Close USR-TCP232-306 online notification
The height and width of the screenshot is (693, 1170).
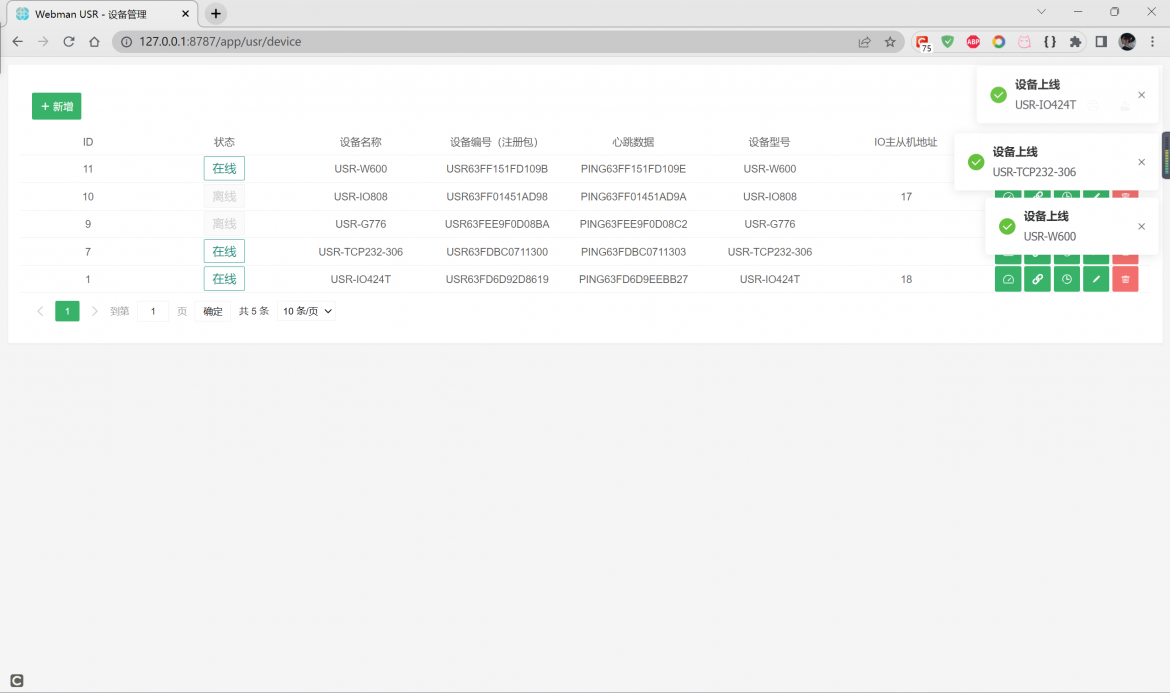pos(1142,162)
